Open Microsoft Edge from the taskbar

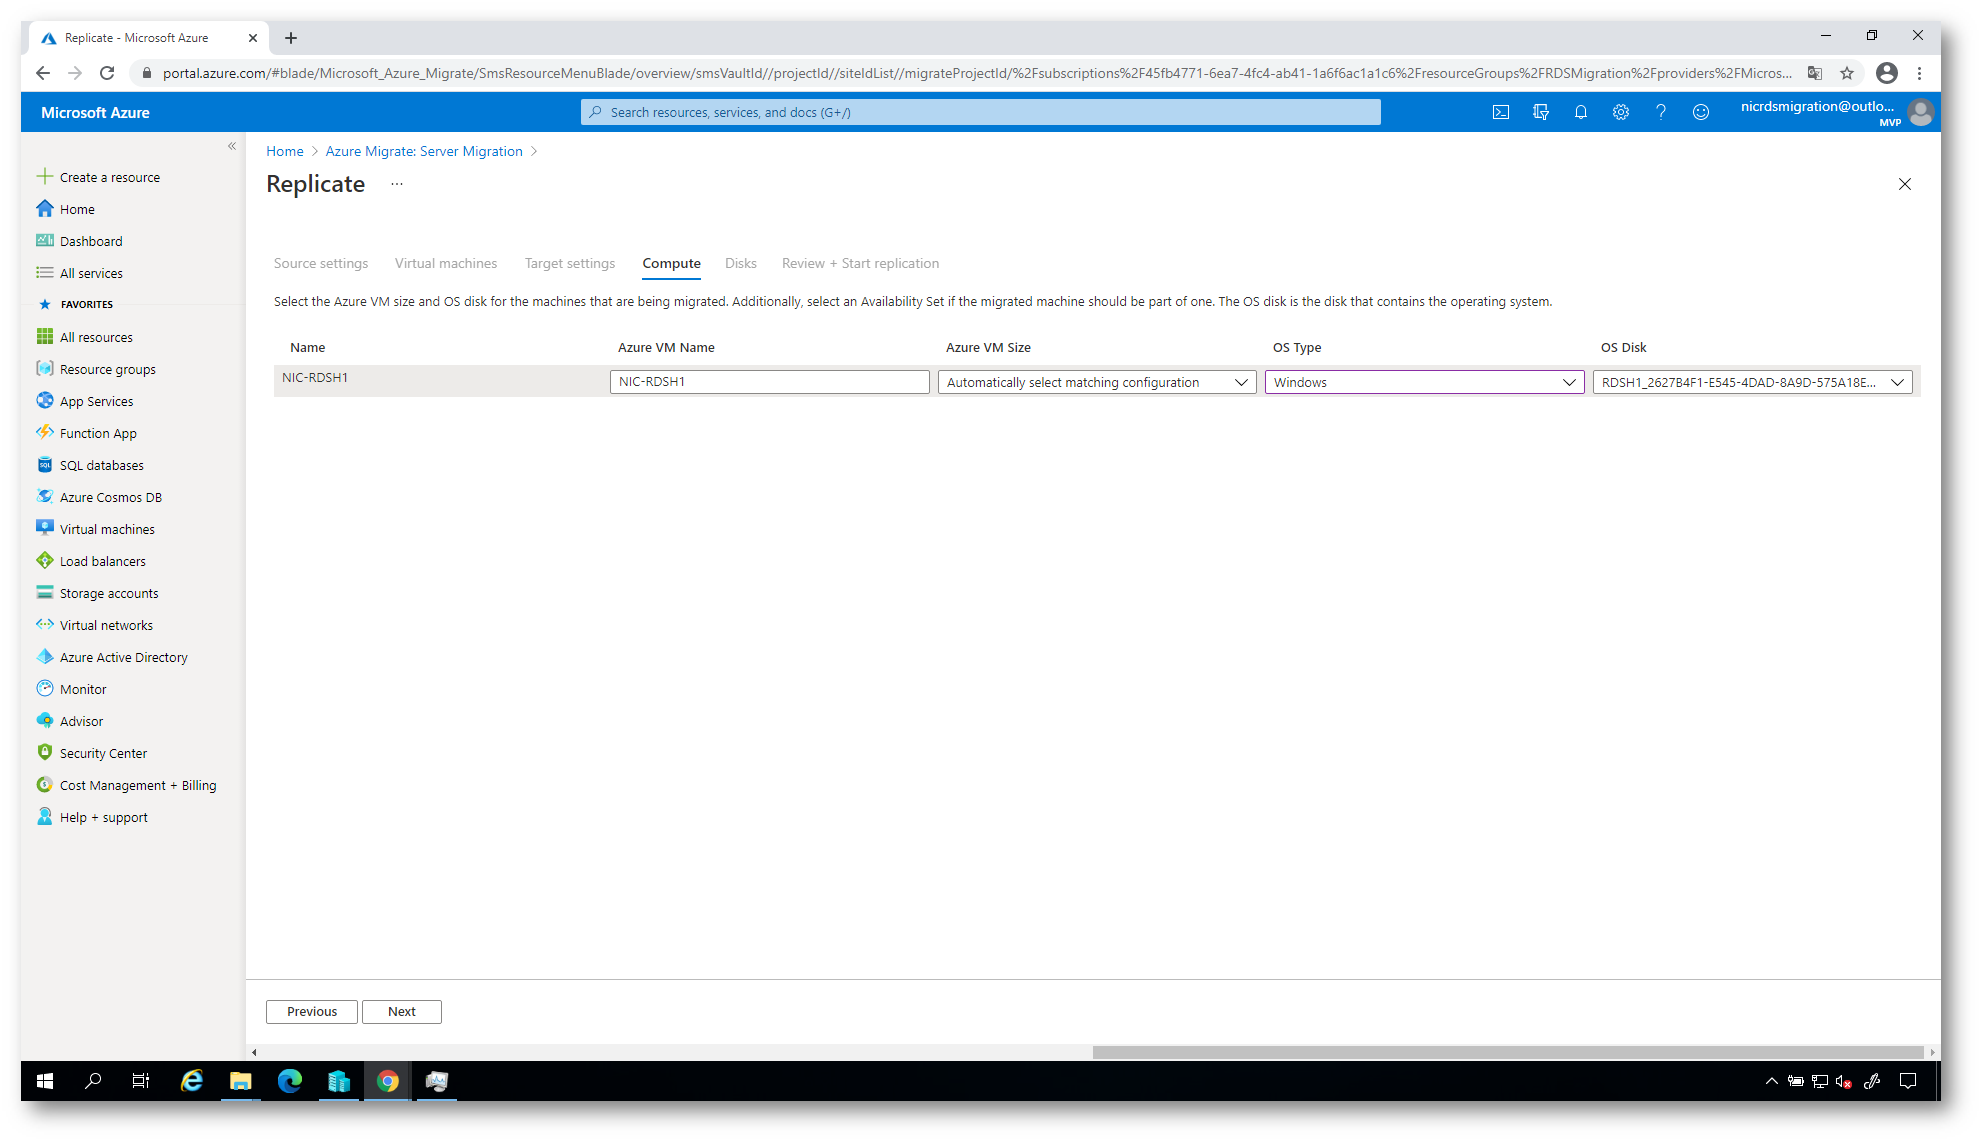(x=290, y=1081)
